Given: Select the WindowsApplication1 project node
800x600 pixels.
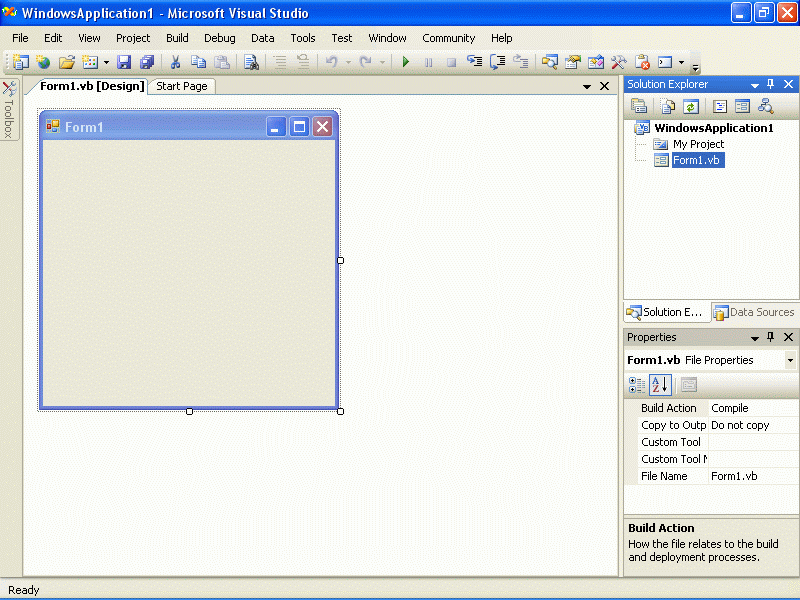Looking at the screenshot, I should click(x=714, y=128).
